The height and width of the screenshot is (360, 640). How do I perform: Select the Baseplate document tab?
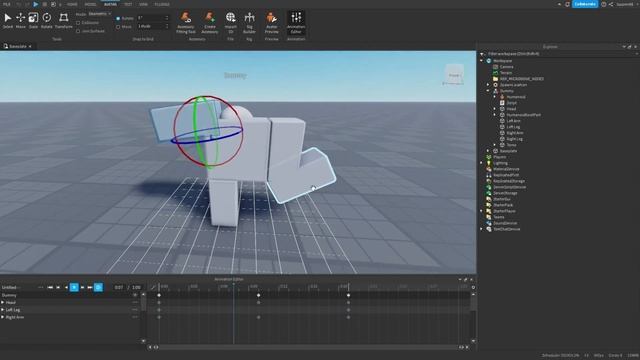click(17, 47)
